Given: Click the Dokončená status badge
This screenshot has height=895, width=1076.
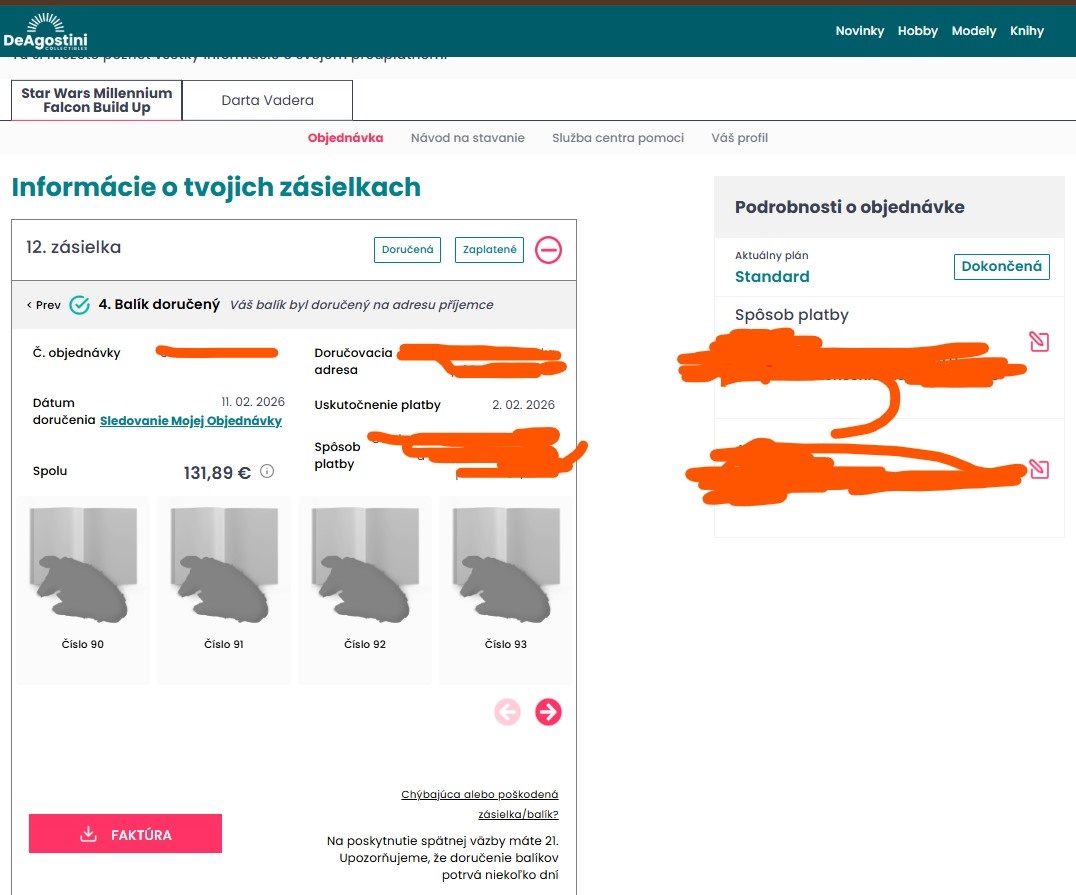Looking at the screenshot, I should point(1001,266).
